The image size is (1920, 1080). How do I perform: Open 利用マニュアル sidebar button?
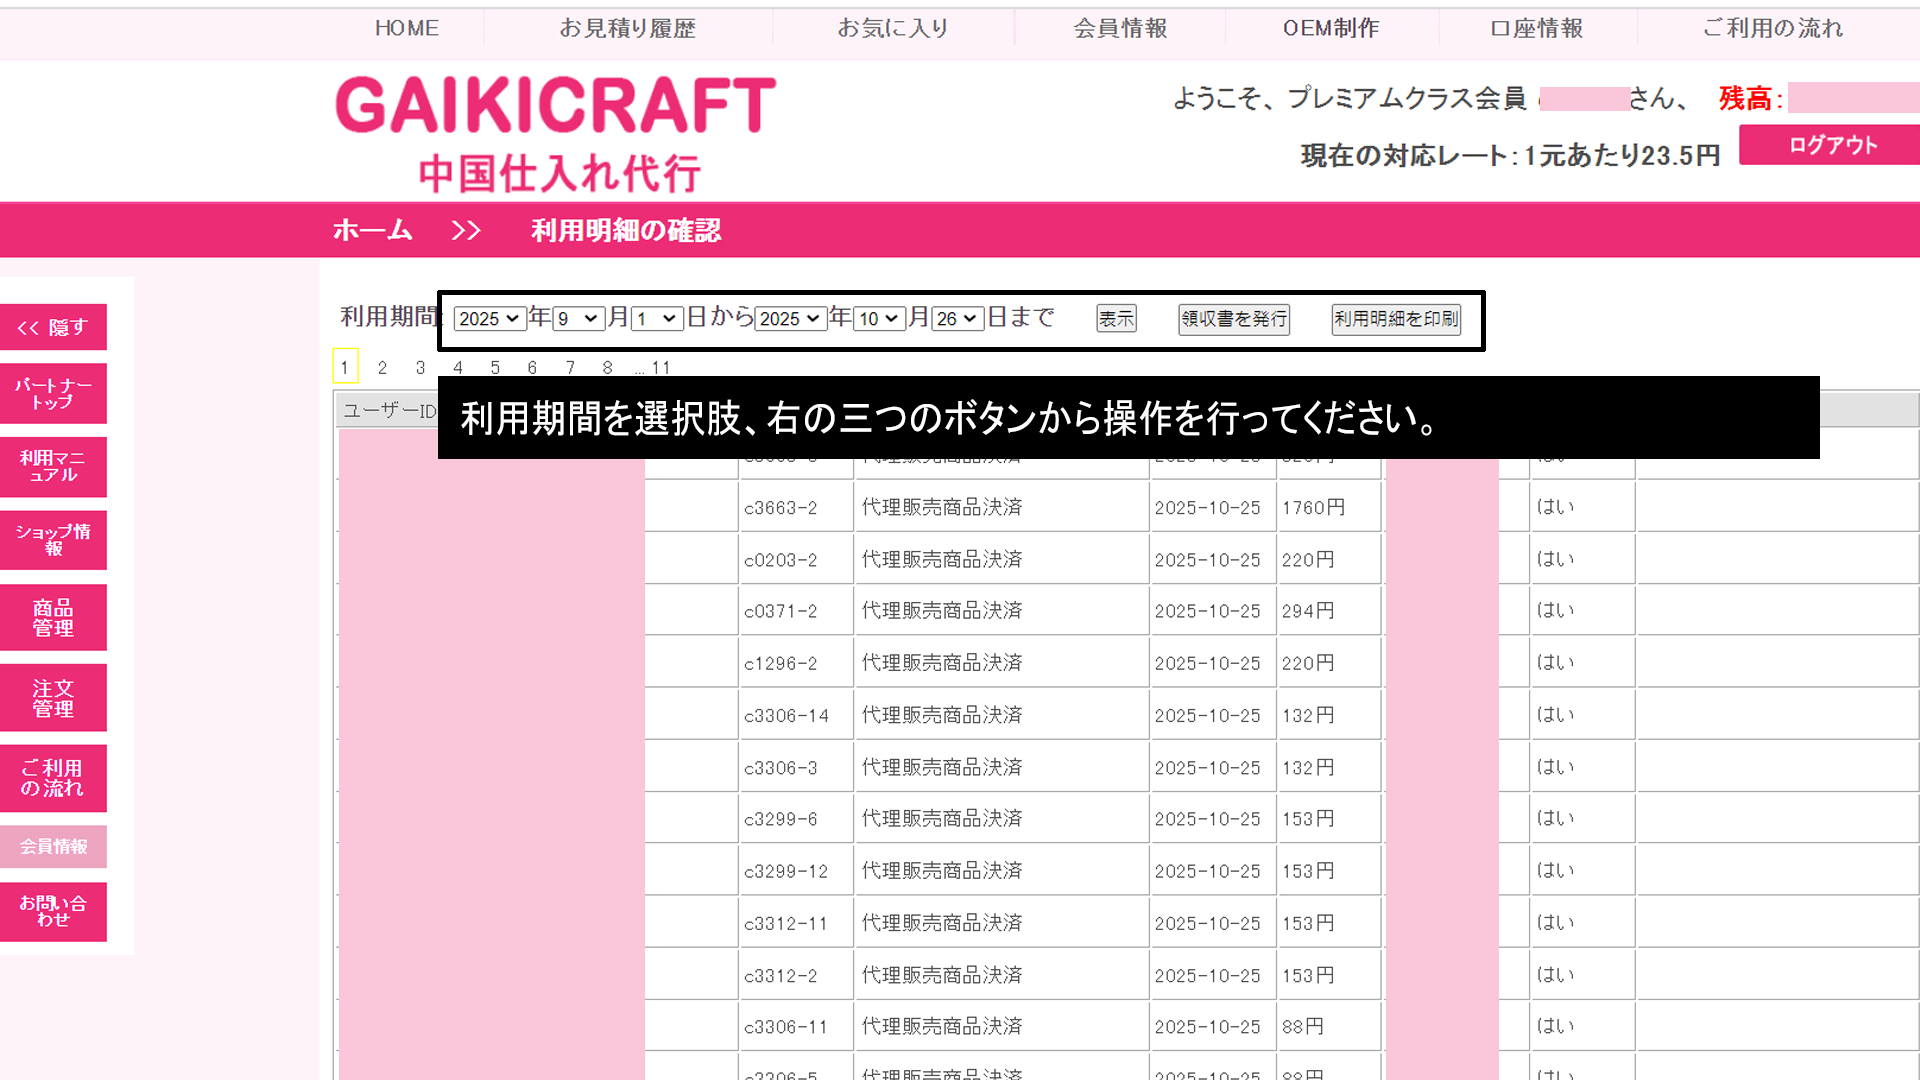pyautogui.click(x=53, y=466)
